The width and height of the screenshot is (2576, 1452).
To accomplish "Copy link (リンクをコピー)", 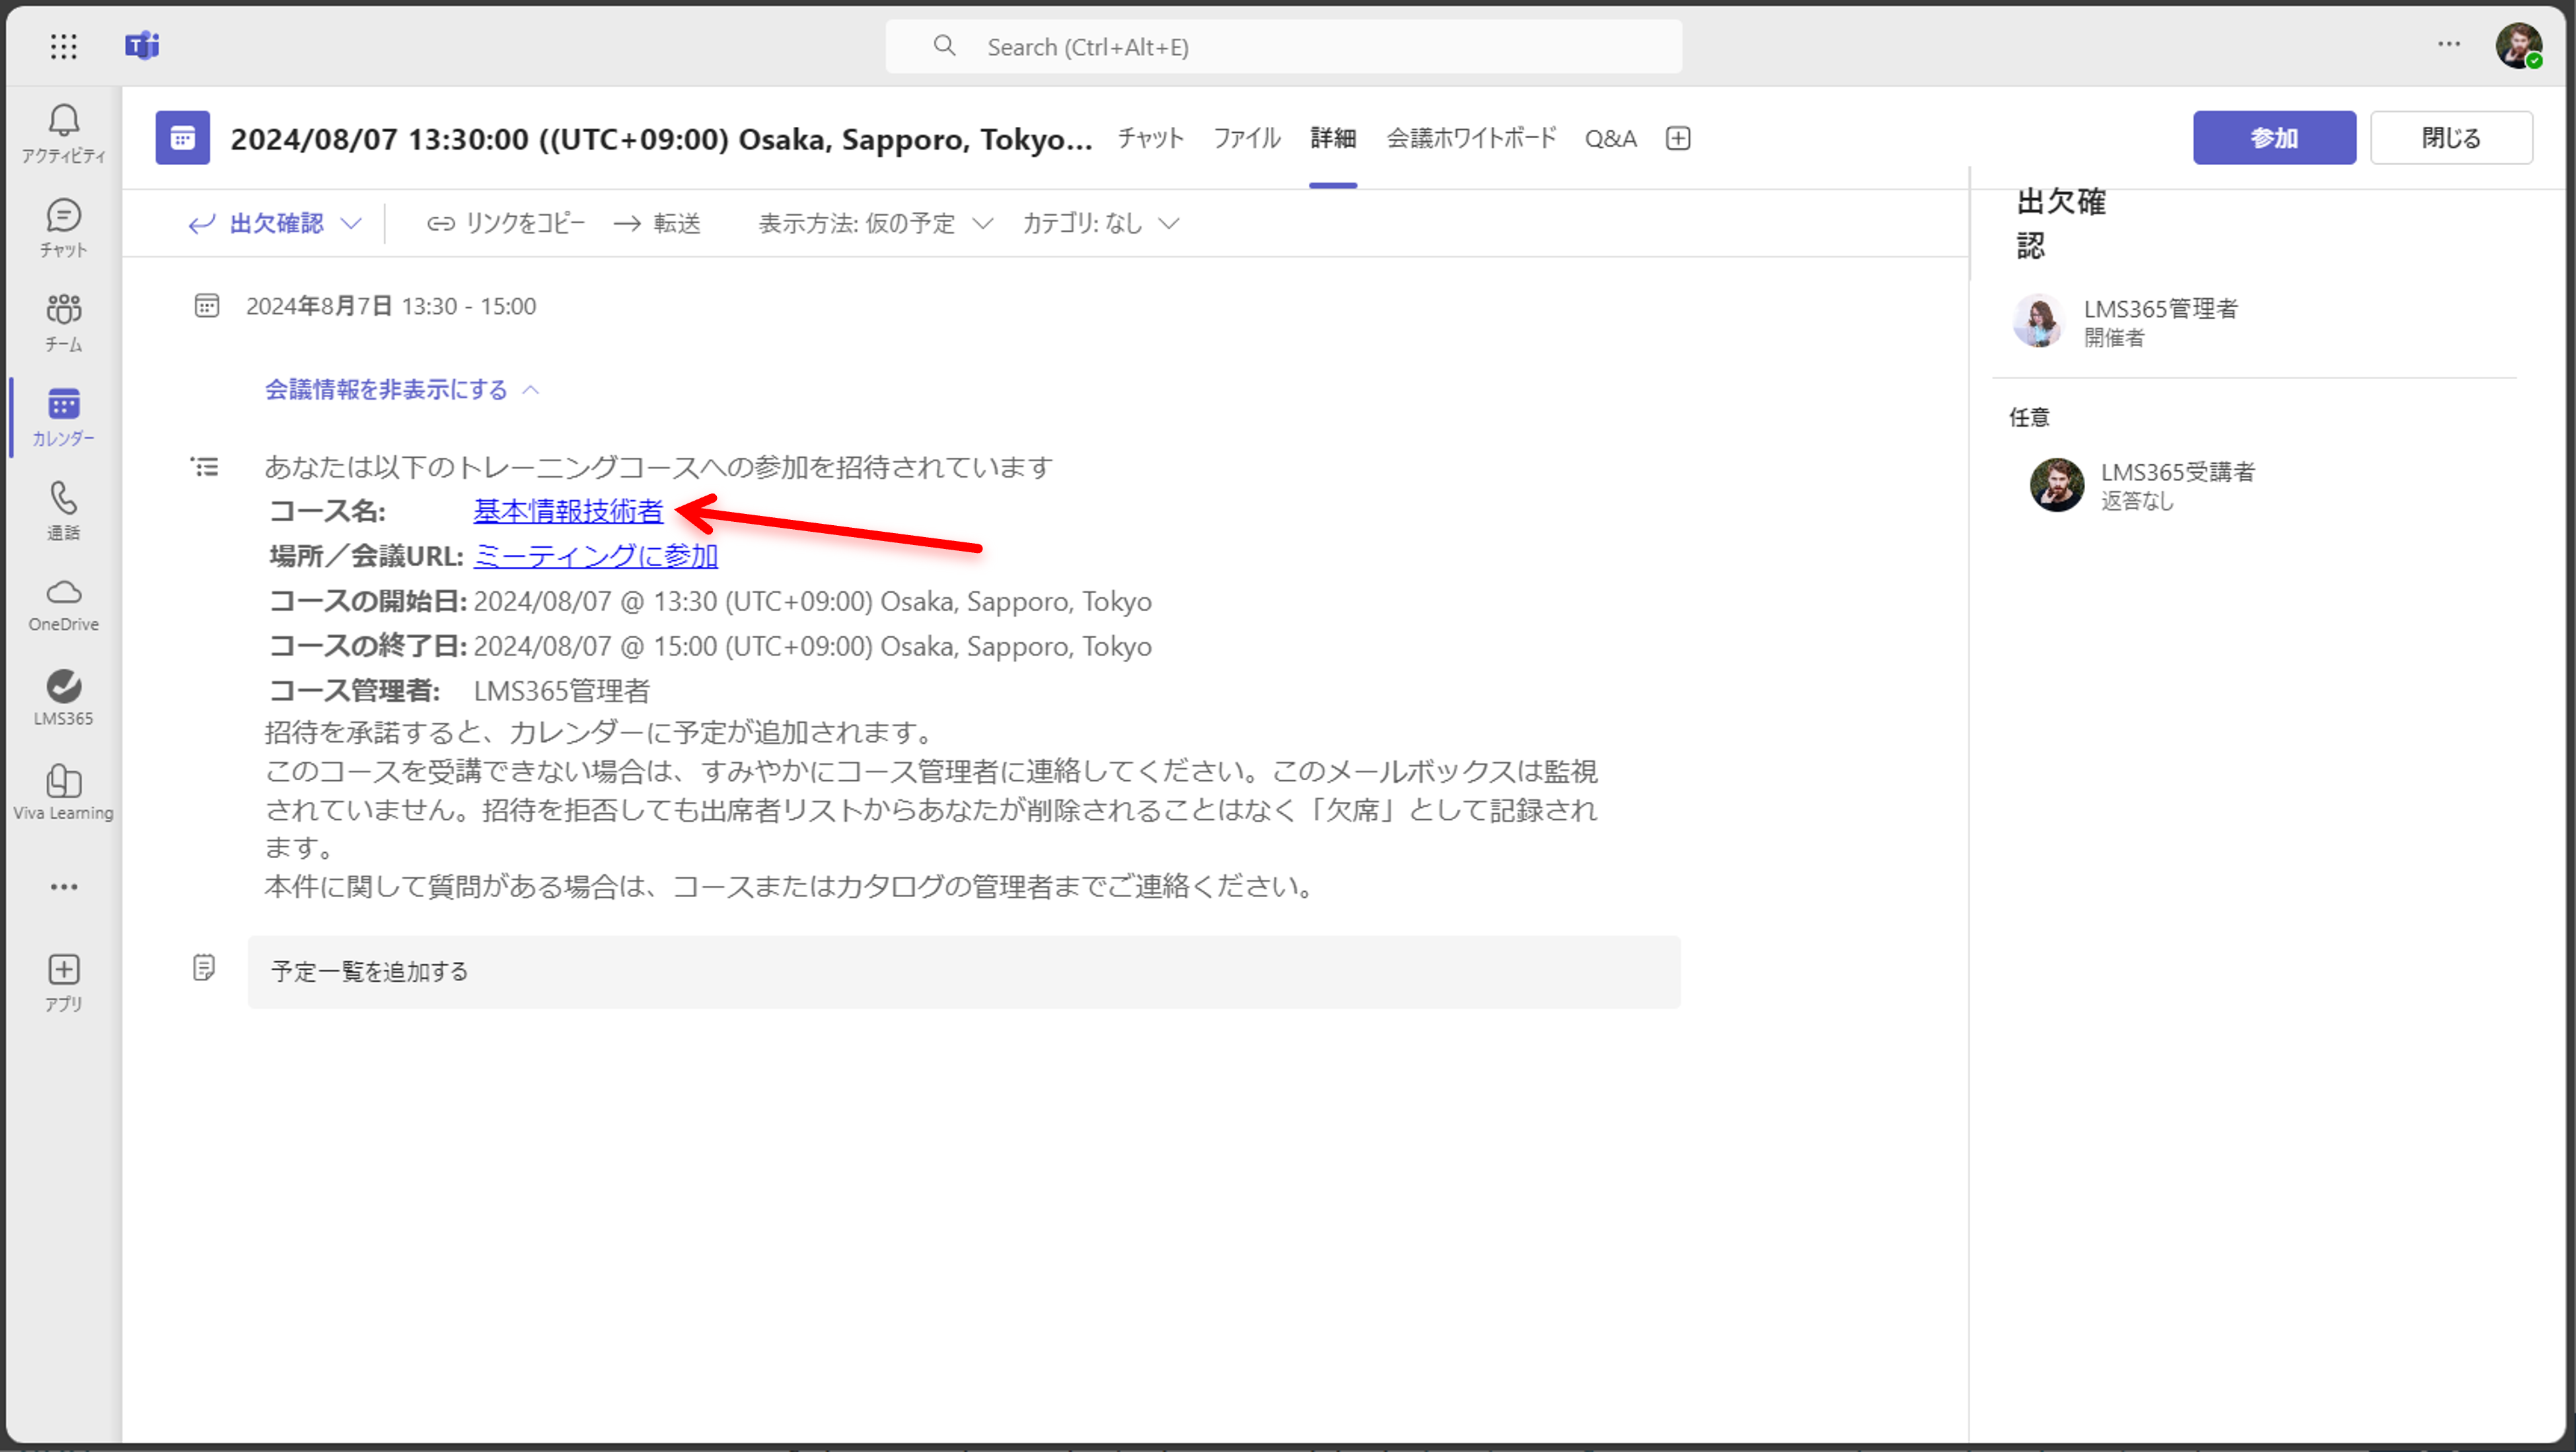I will [x=506, y=223].
